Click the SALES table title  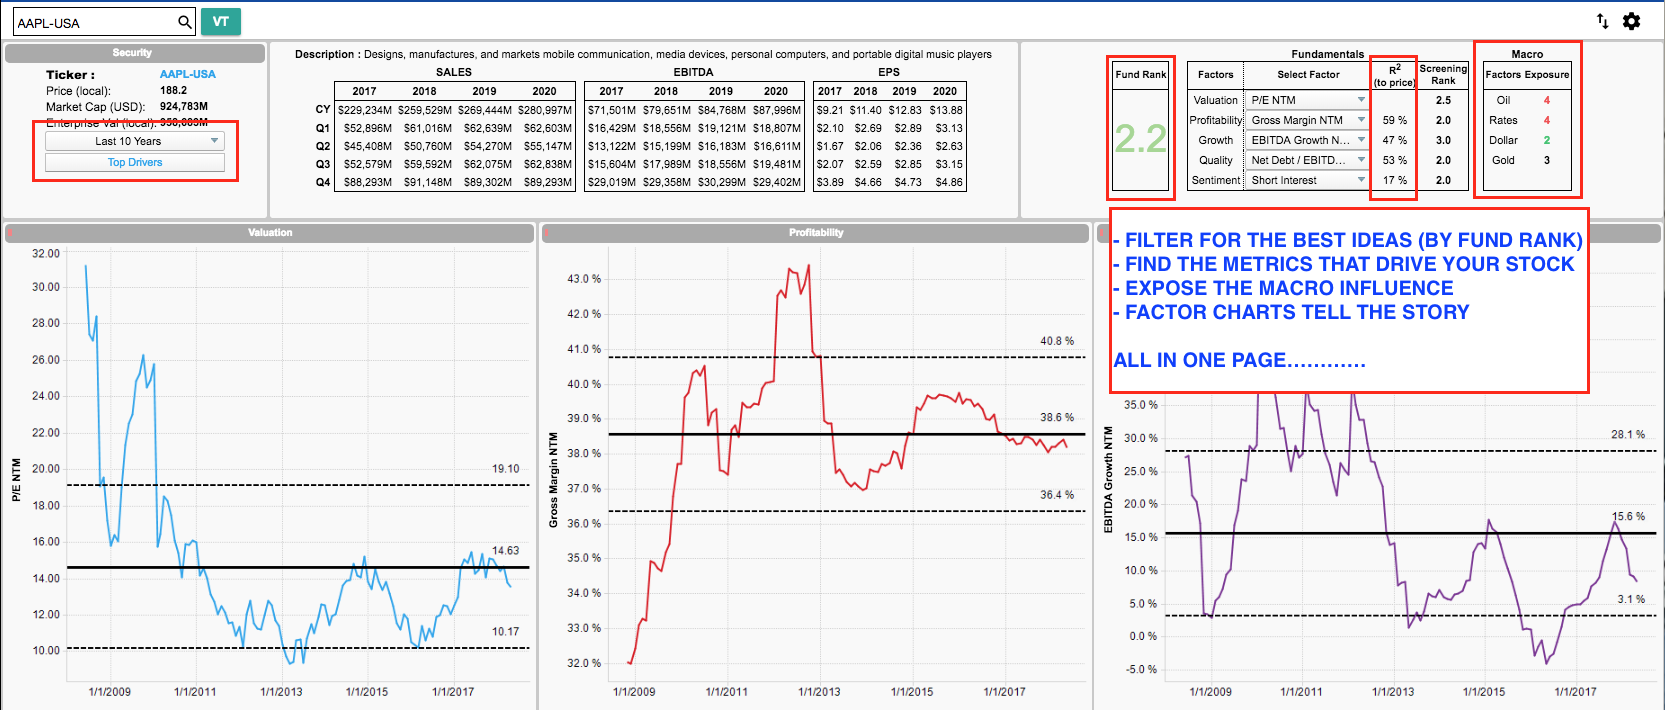tap(454, 72)
